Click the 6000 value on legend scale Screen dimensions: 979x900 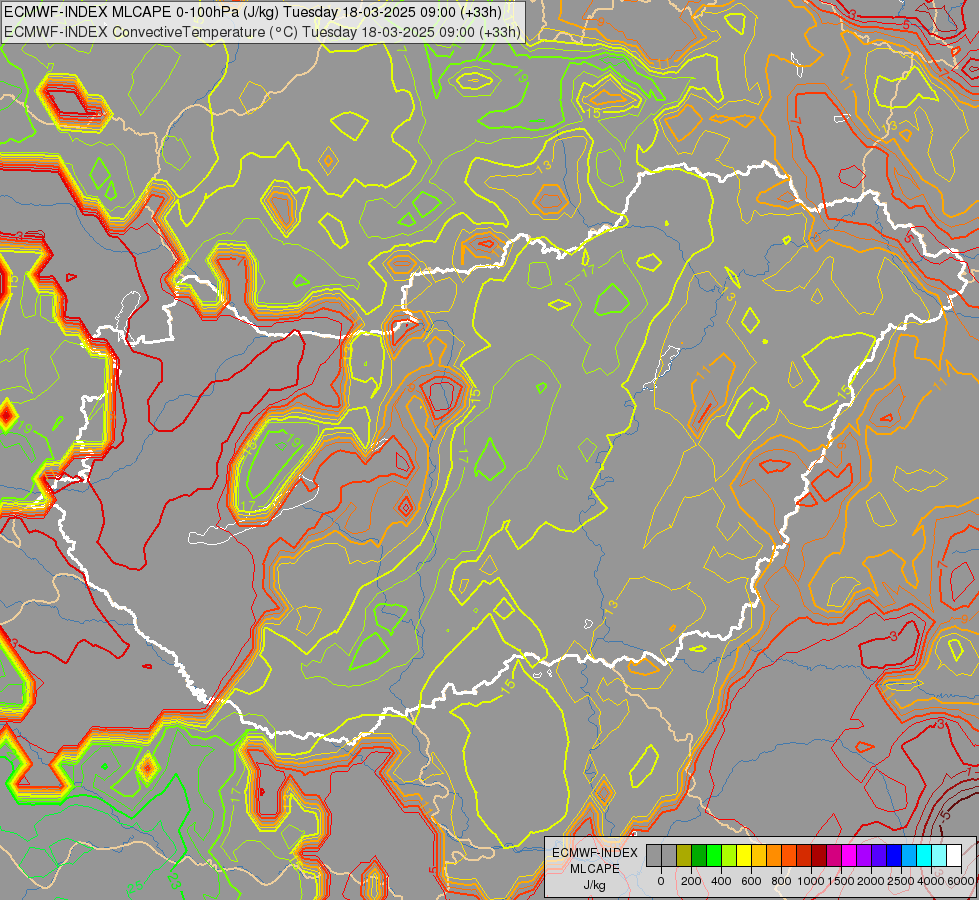click(961, 881)
